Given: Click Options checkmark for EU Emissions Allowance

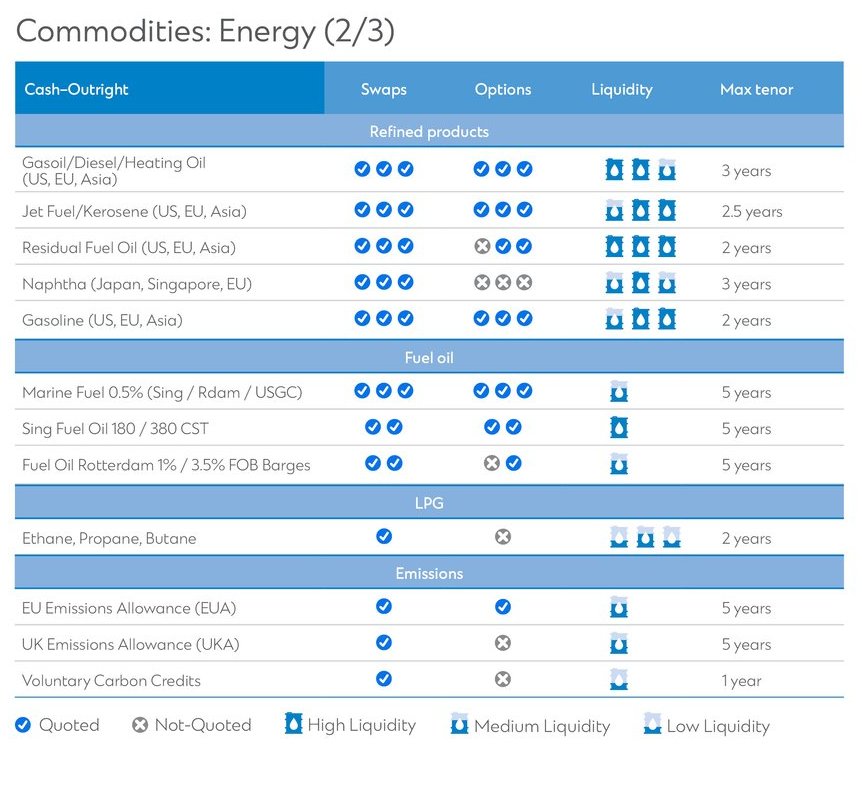Looking at the screenshot, I should click(503, 607).
